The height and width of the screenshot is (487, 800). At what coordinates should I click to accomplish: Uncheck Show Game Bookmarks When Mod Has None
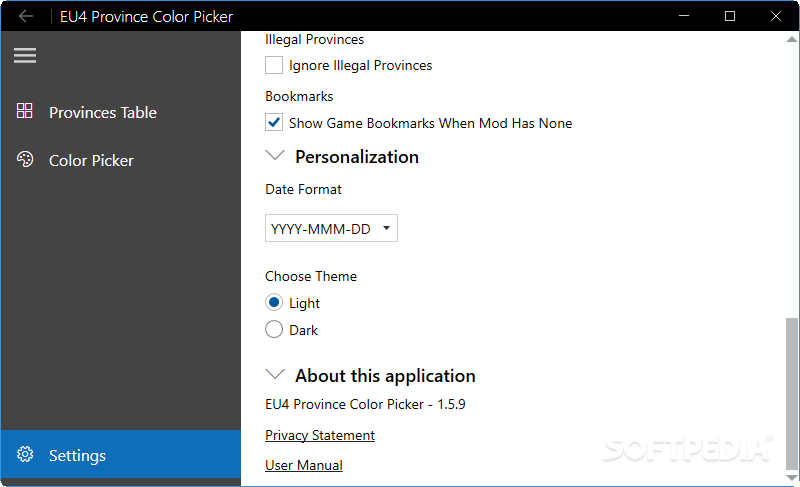click(x=274, y=123)
